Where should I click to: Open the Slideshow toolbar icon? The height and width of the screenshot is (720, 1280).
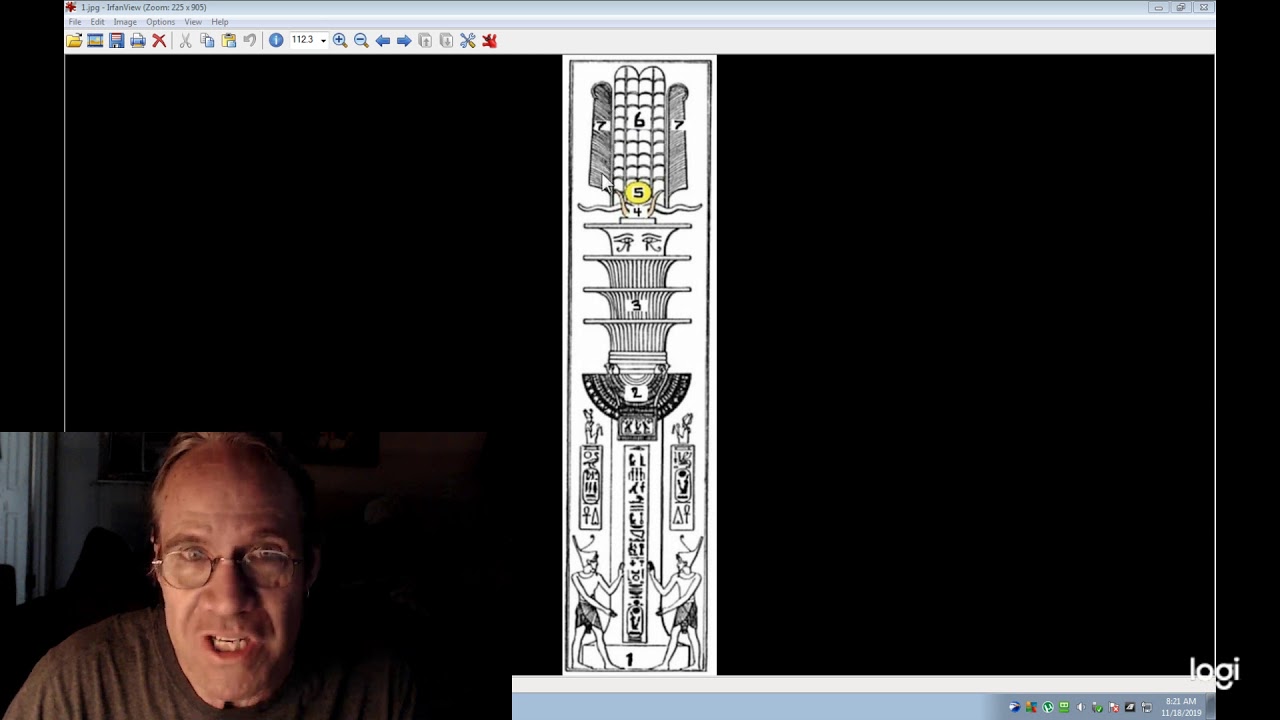click(x=95, y=40)
